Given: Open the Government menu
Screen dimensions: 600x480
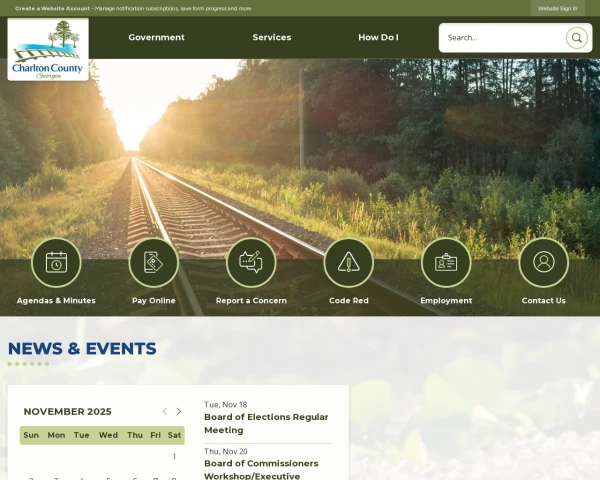Looking at the screenshot, I should (157, 38).
